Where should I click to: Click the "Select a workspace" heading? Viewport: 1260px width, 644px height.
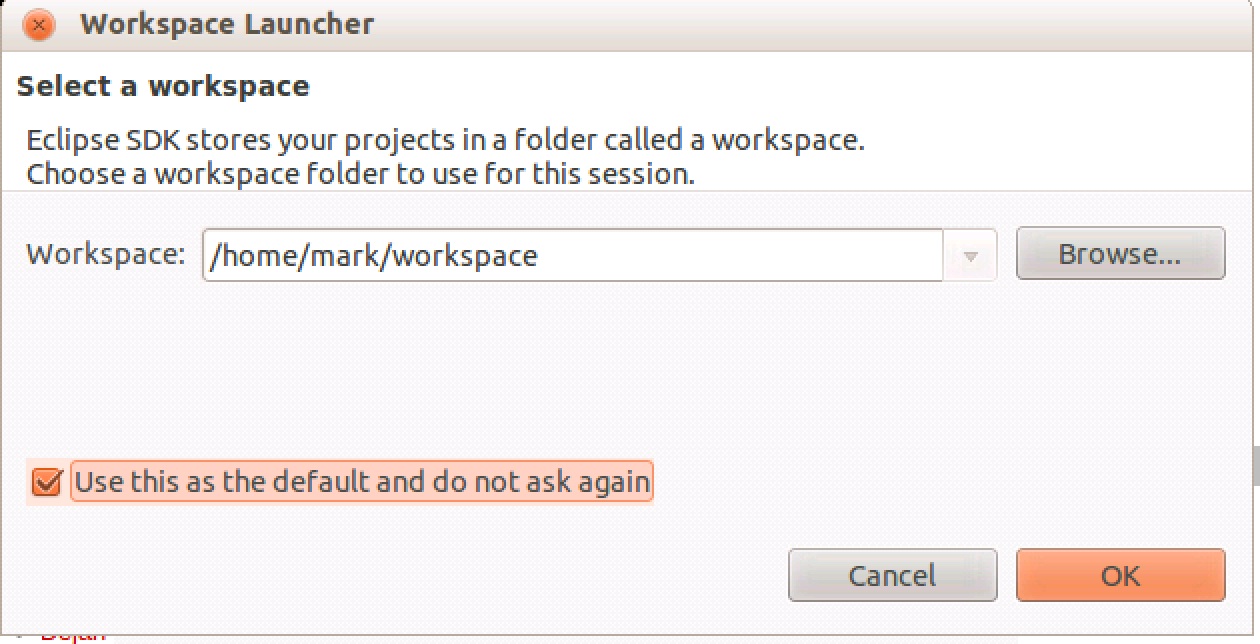pos(163,86)
